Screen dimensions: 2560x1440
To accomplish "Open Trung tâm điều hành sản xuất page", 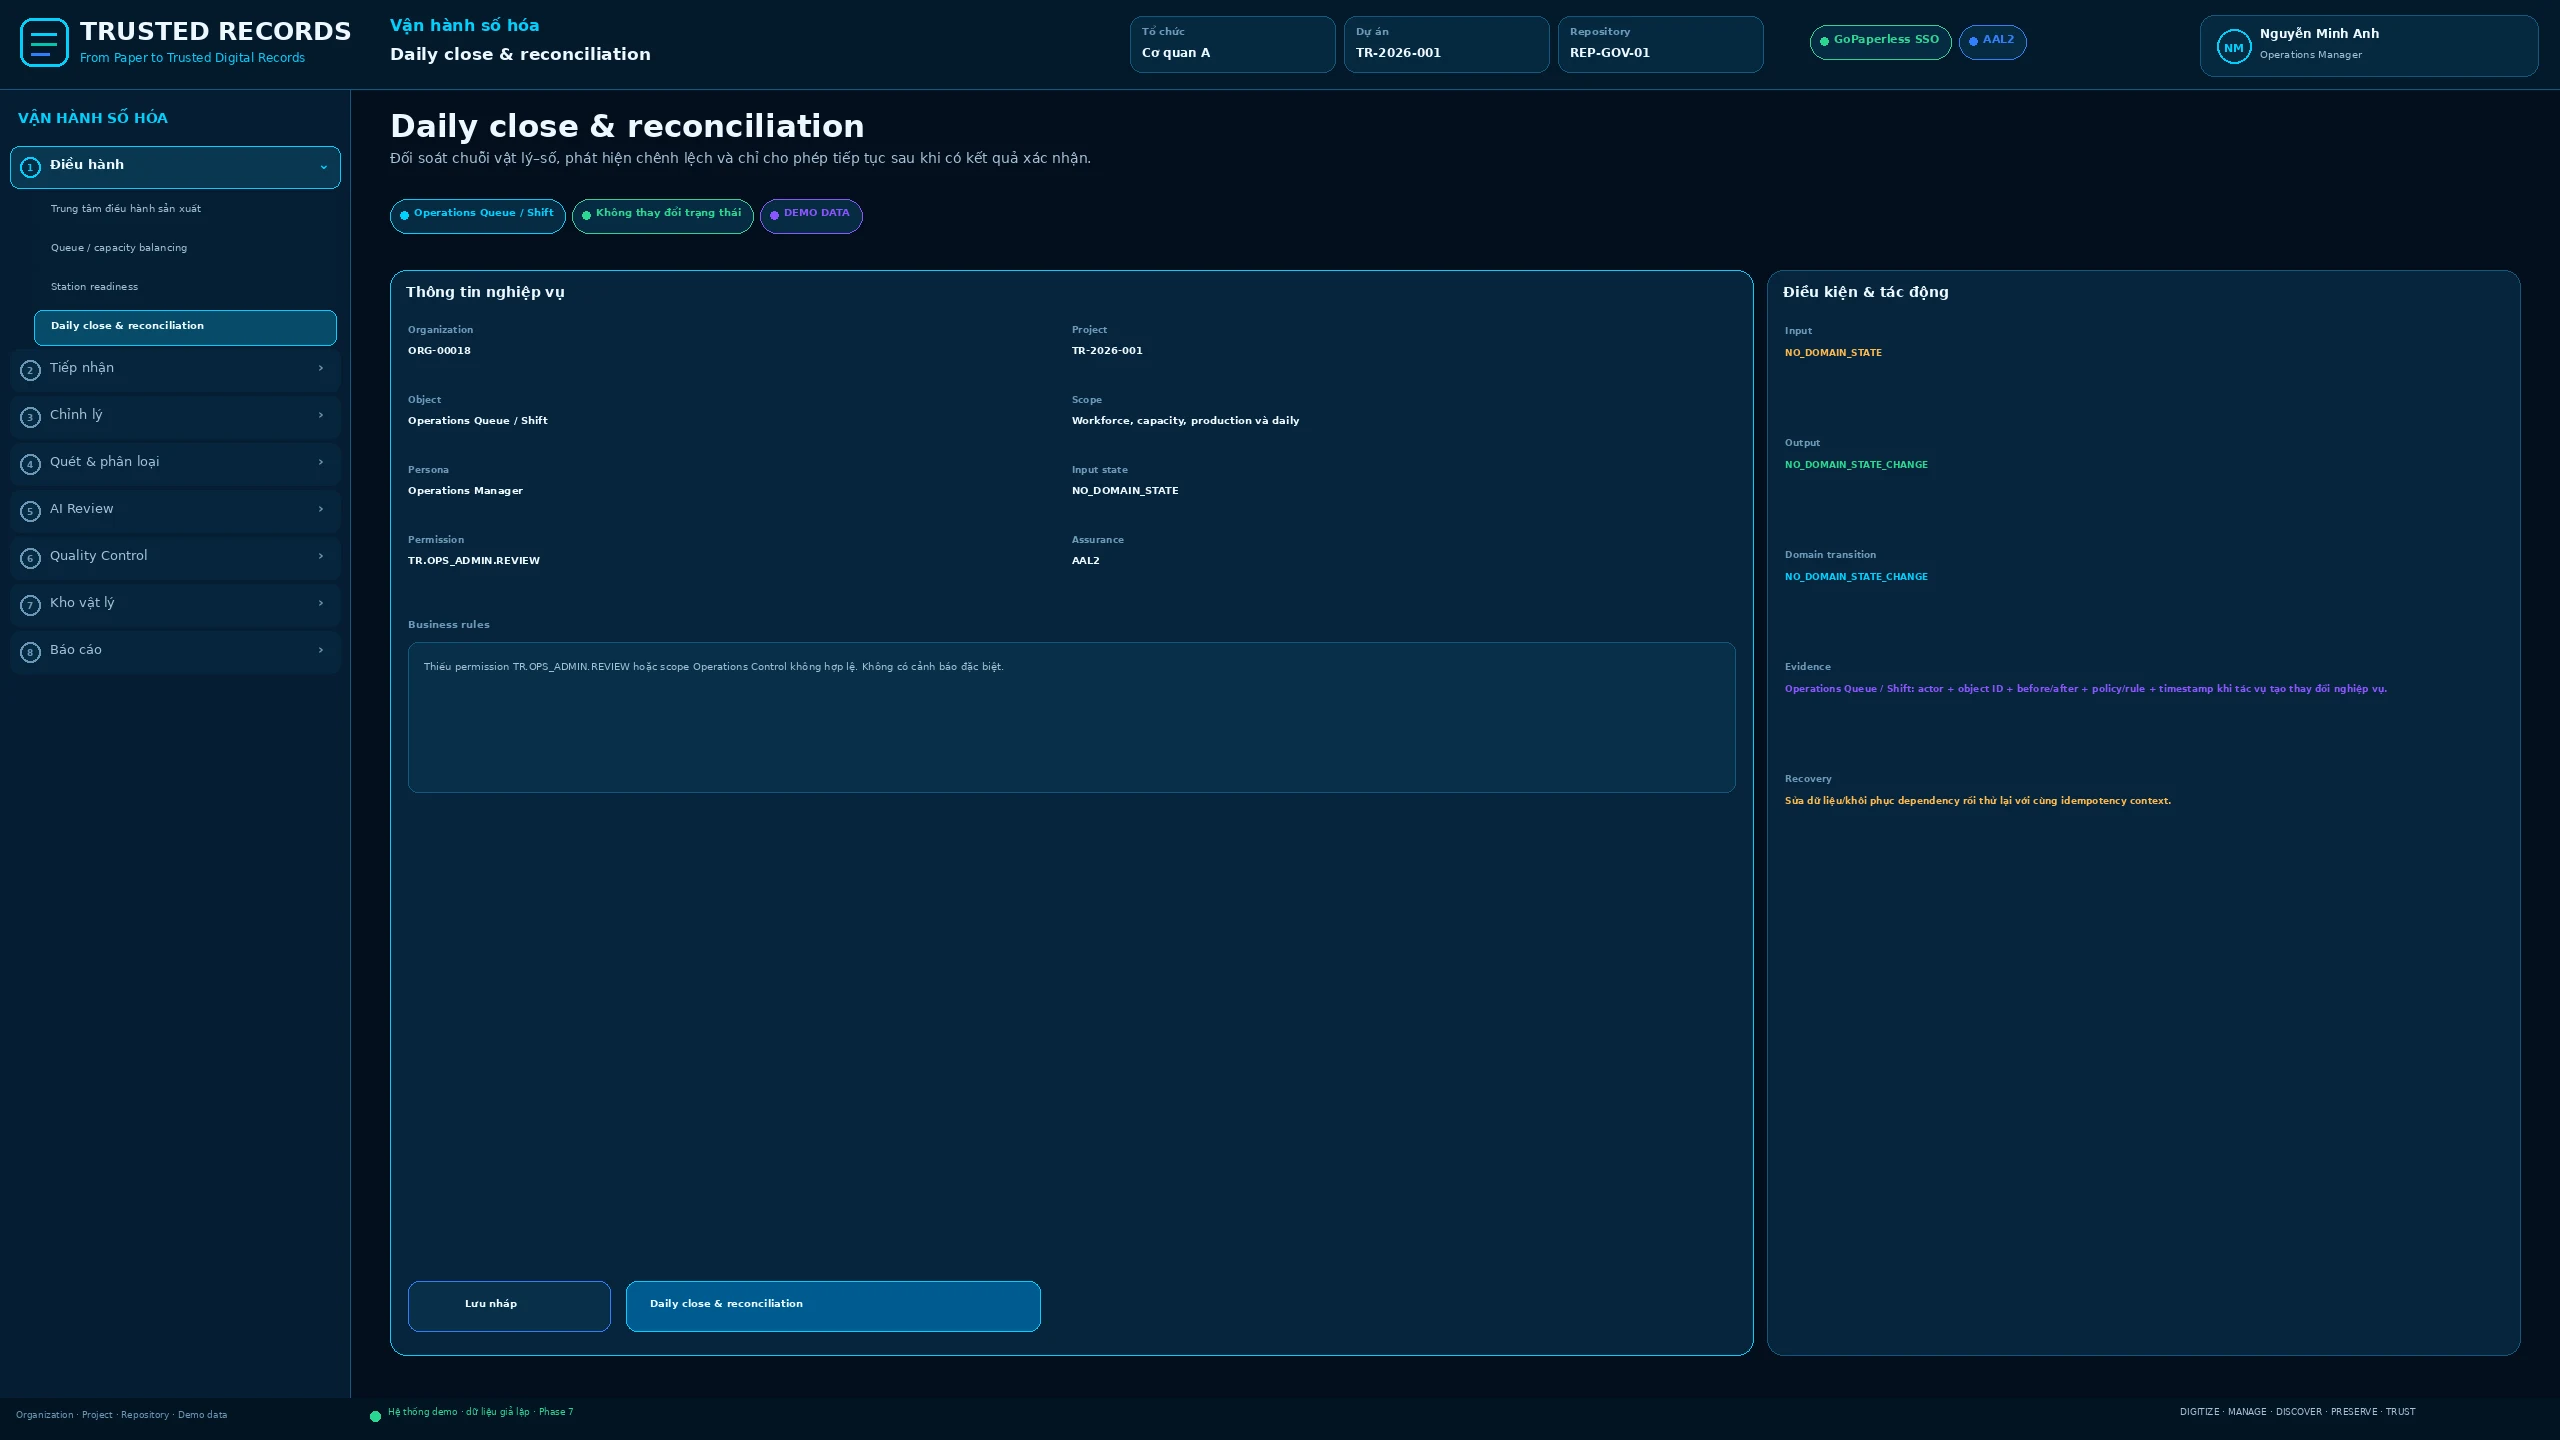I will (x=185, y=209).
